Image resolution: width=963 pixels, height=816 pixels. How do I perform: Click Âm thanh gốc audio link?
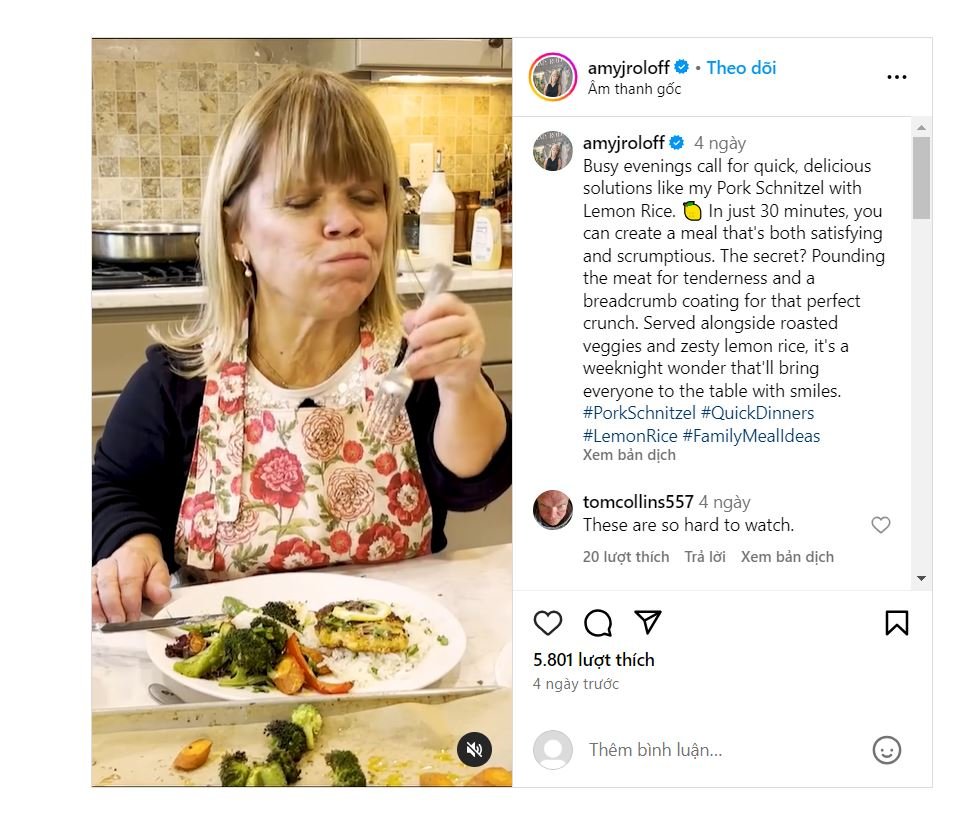click(x=635, y=89)
